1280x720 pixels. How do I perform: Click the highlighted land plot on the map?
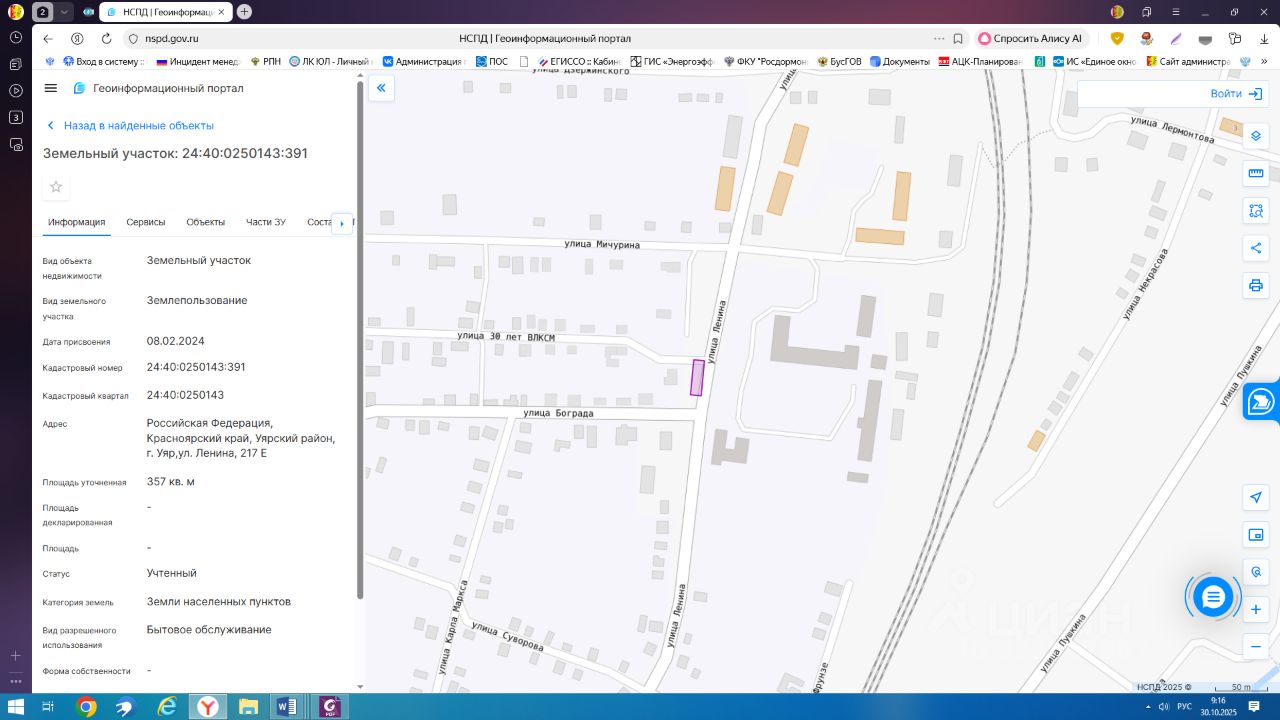click(x=697, y=377)
